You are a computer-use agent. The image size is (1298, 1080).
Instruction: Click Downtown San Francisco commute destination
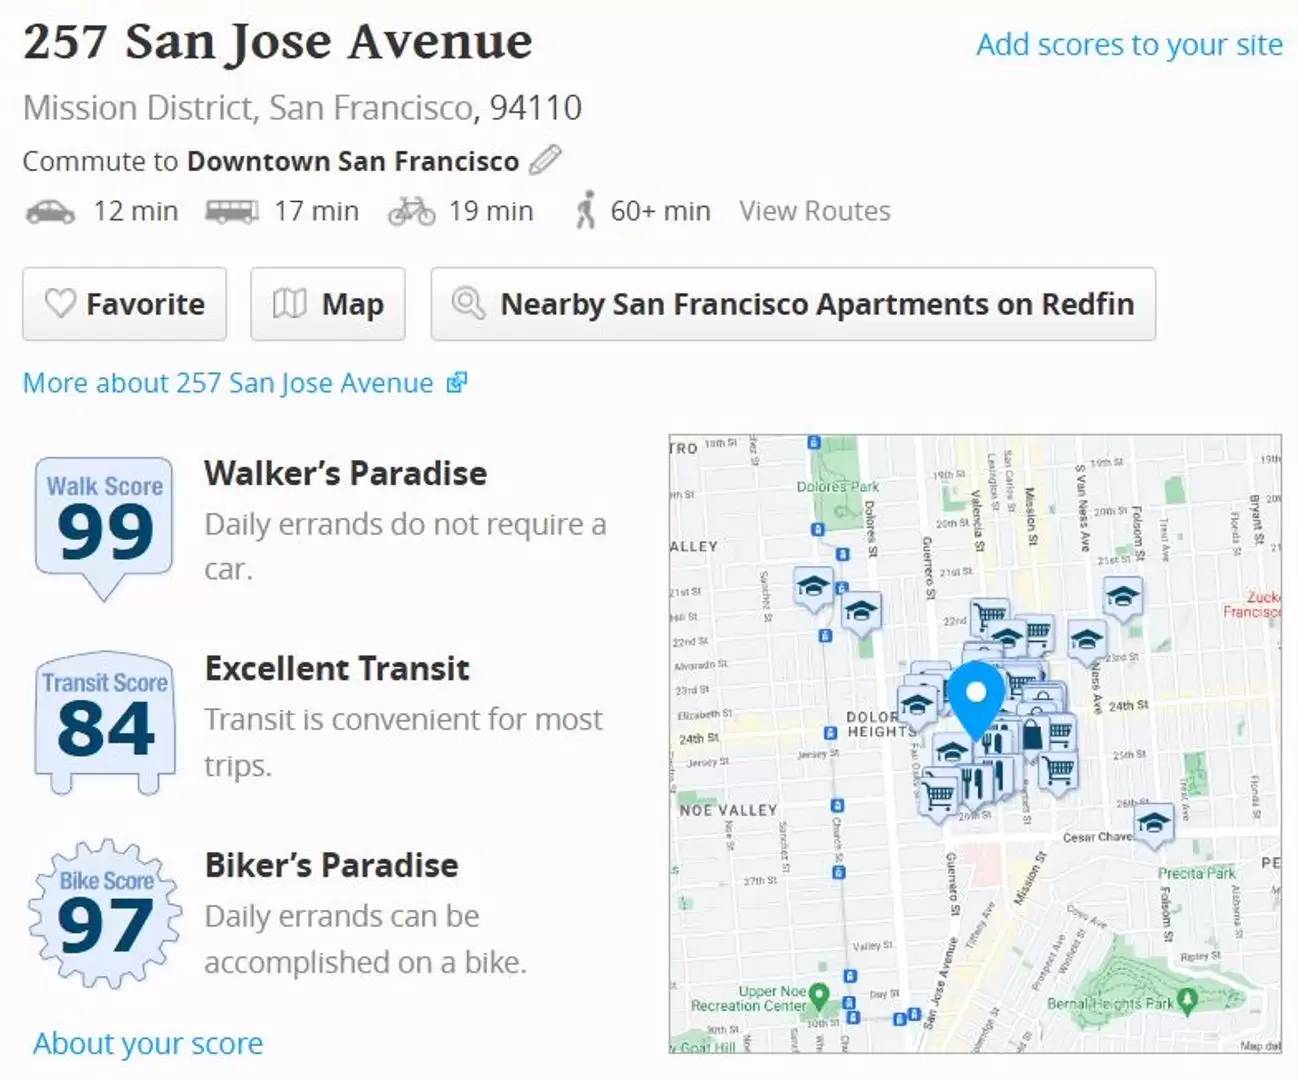[353, 161]
